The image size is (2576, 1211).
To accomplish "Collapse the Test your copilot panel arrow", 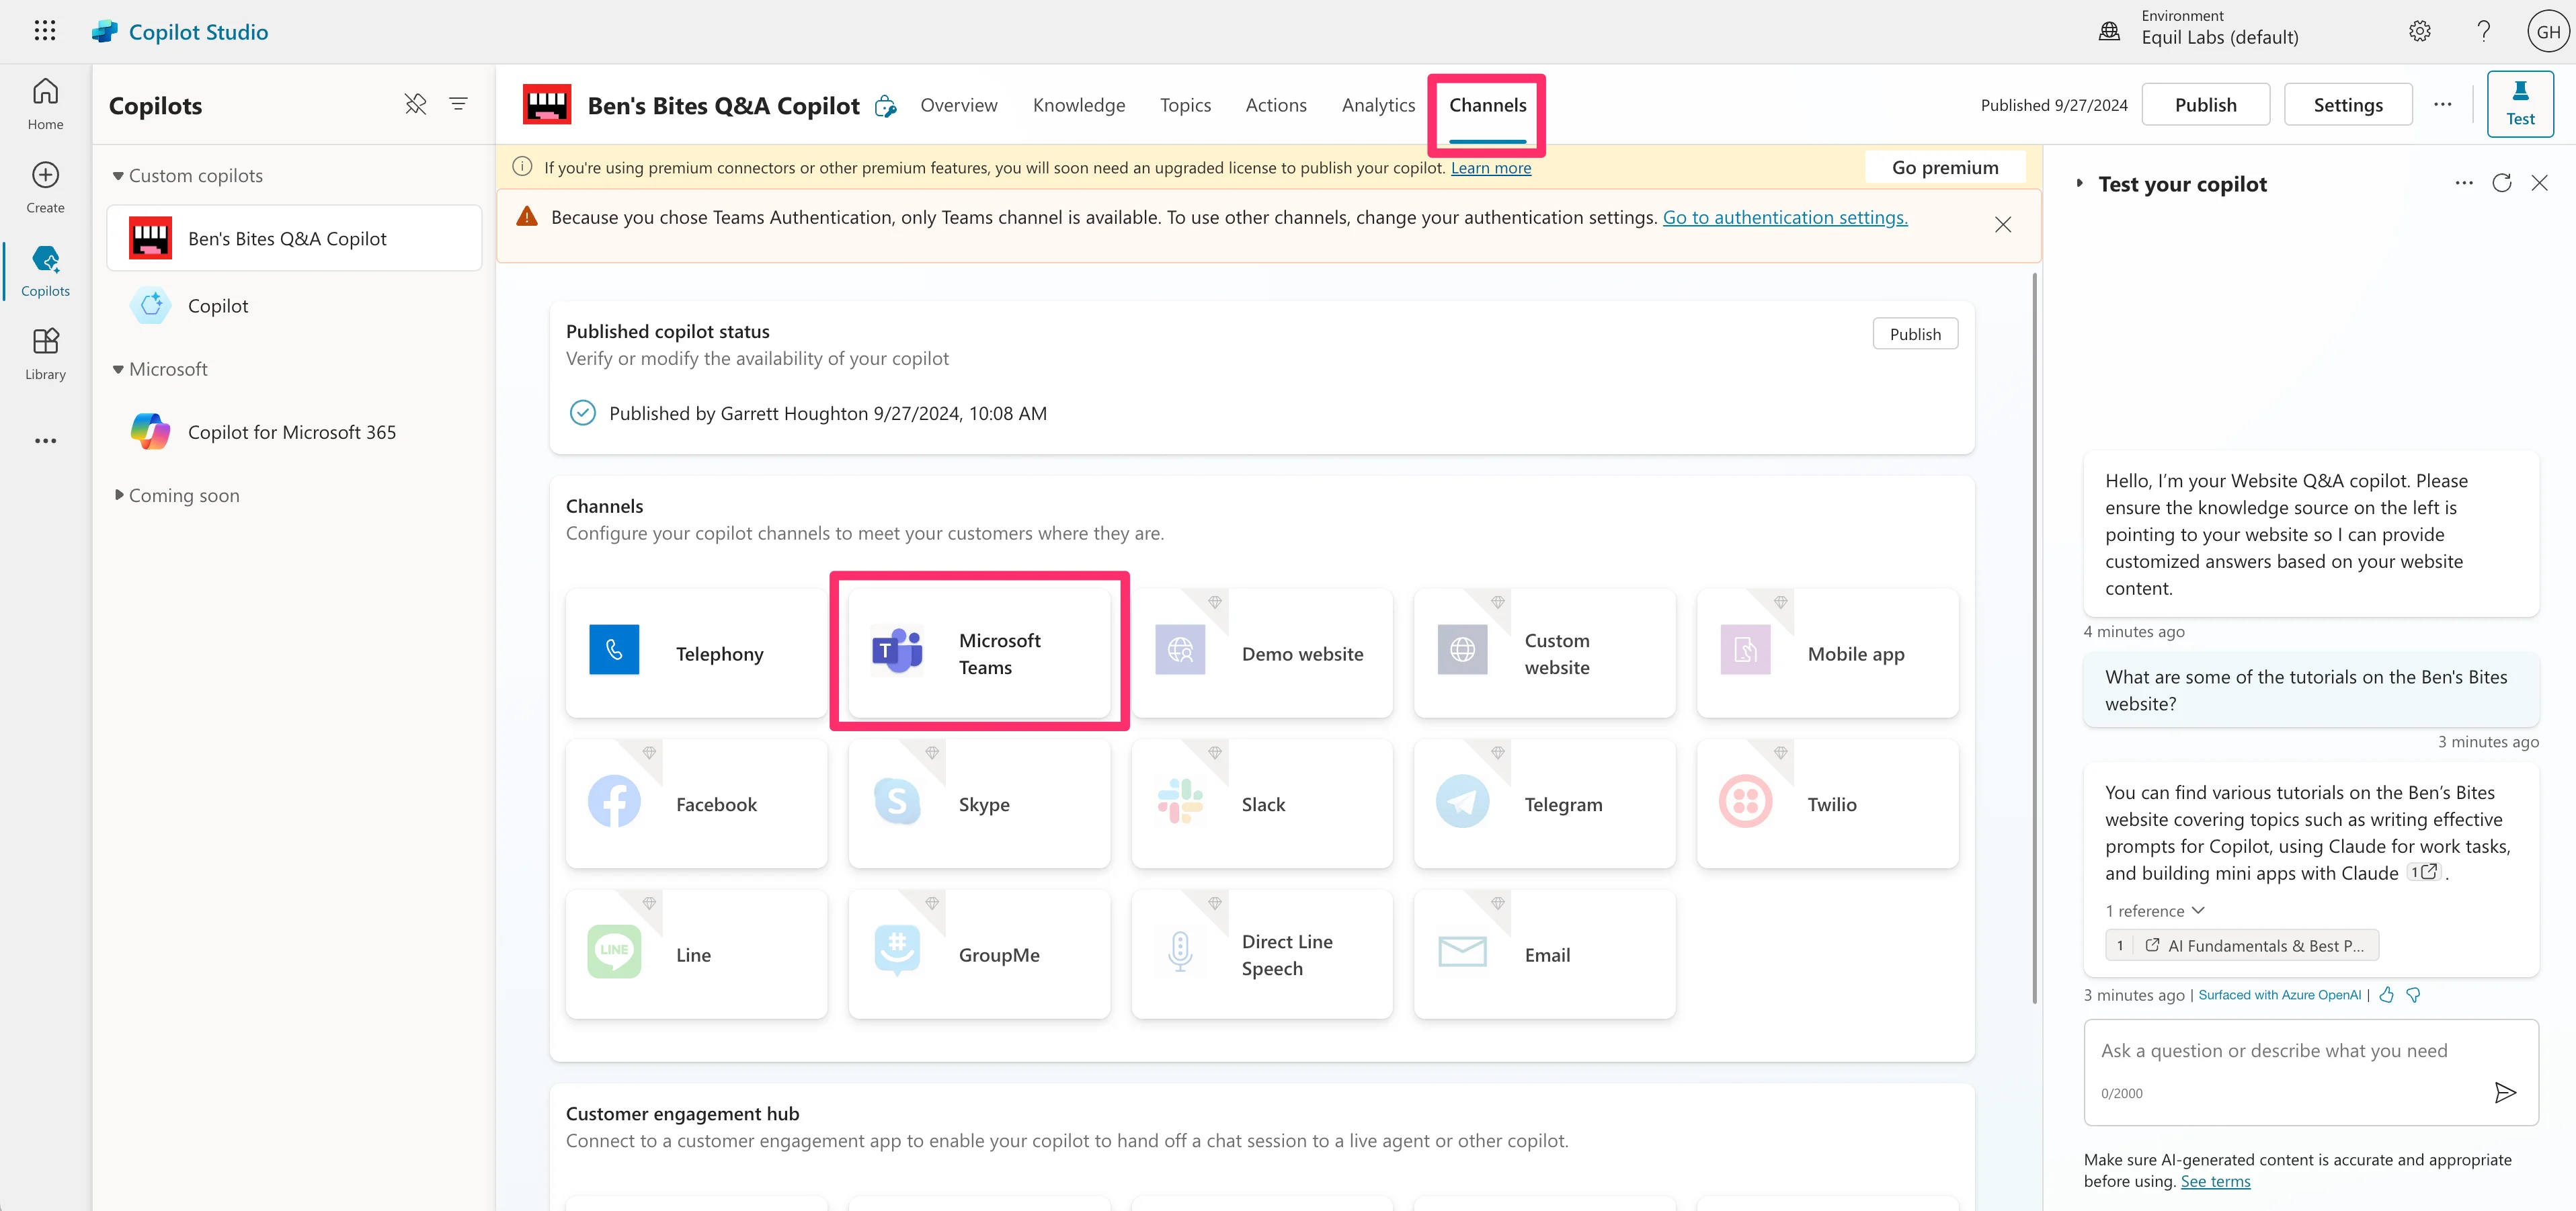I will point(2080,183).
